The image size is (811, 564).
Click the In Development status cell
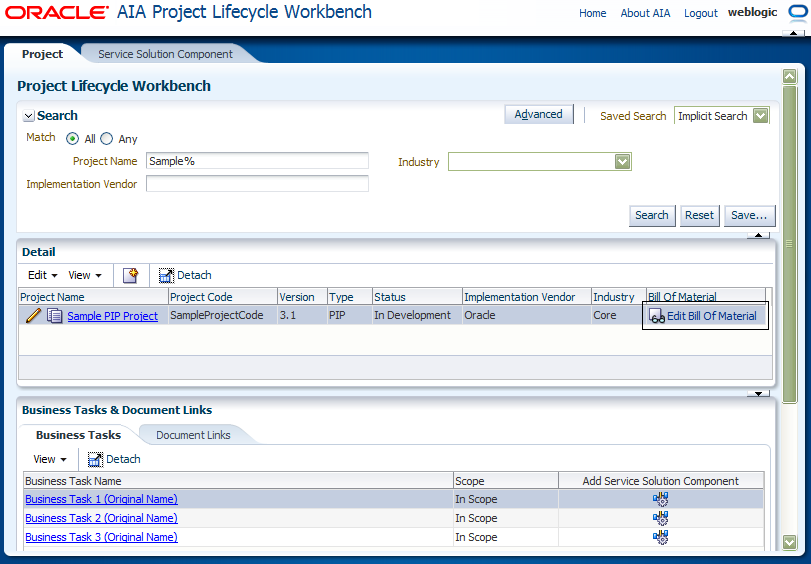coord(417,315)
